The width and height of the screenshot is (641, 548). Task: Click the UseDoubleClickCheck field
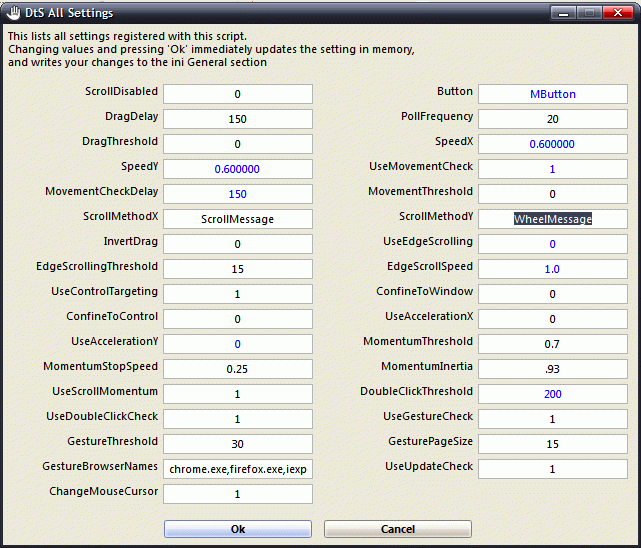(238, 419)
